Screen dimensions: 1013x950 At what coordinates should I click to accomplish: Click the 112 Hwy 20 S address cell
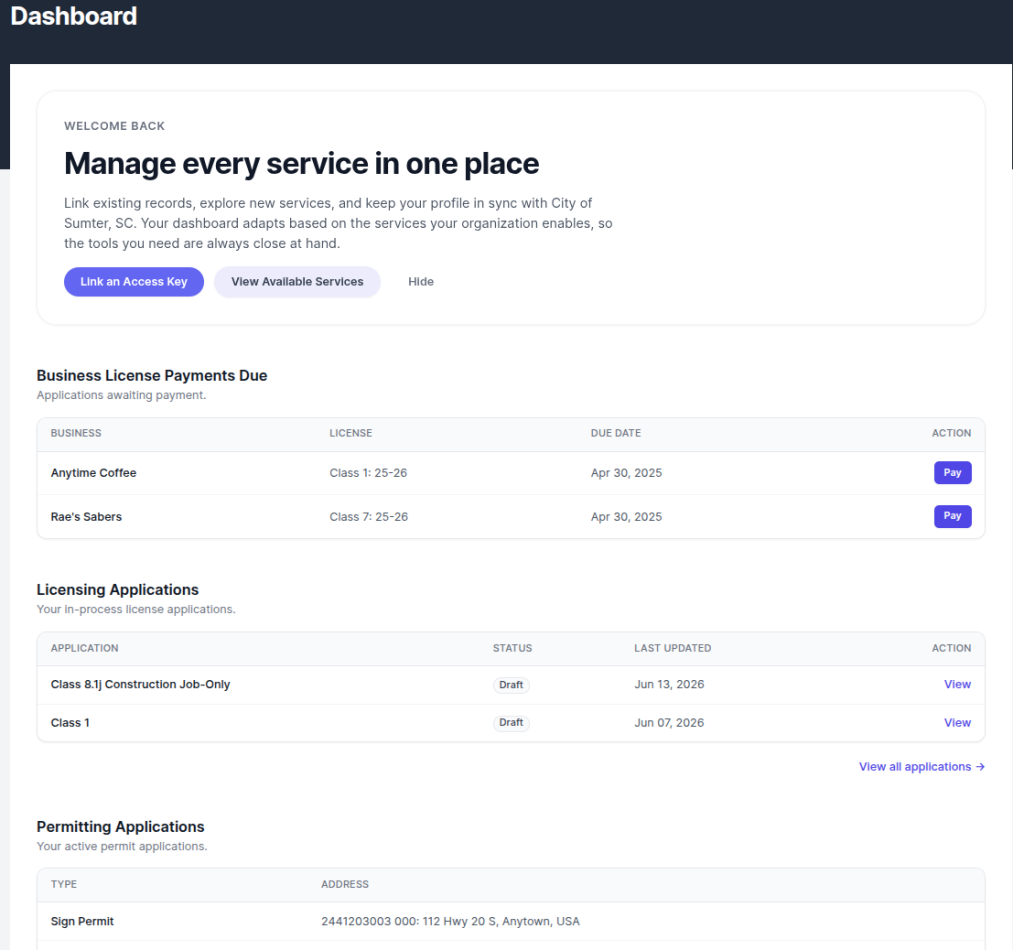pos(450,922)
